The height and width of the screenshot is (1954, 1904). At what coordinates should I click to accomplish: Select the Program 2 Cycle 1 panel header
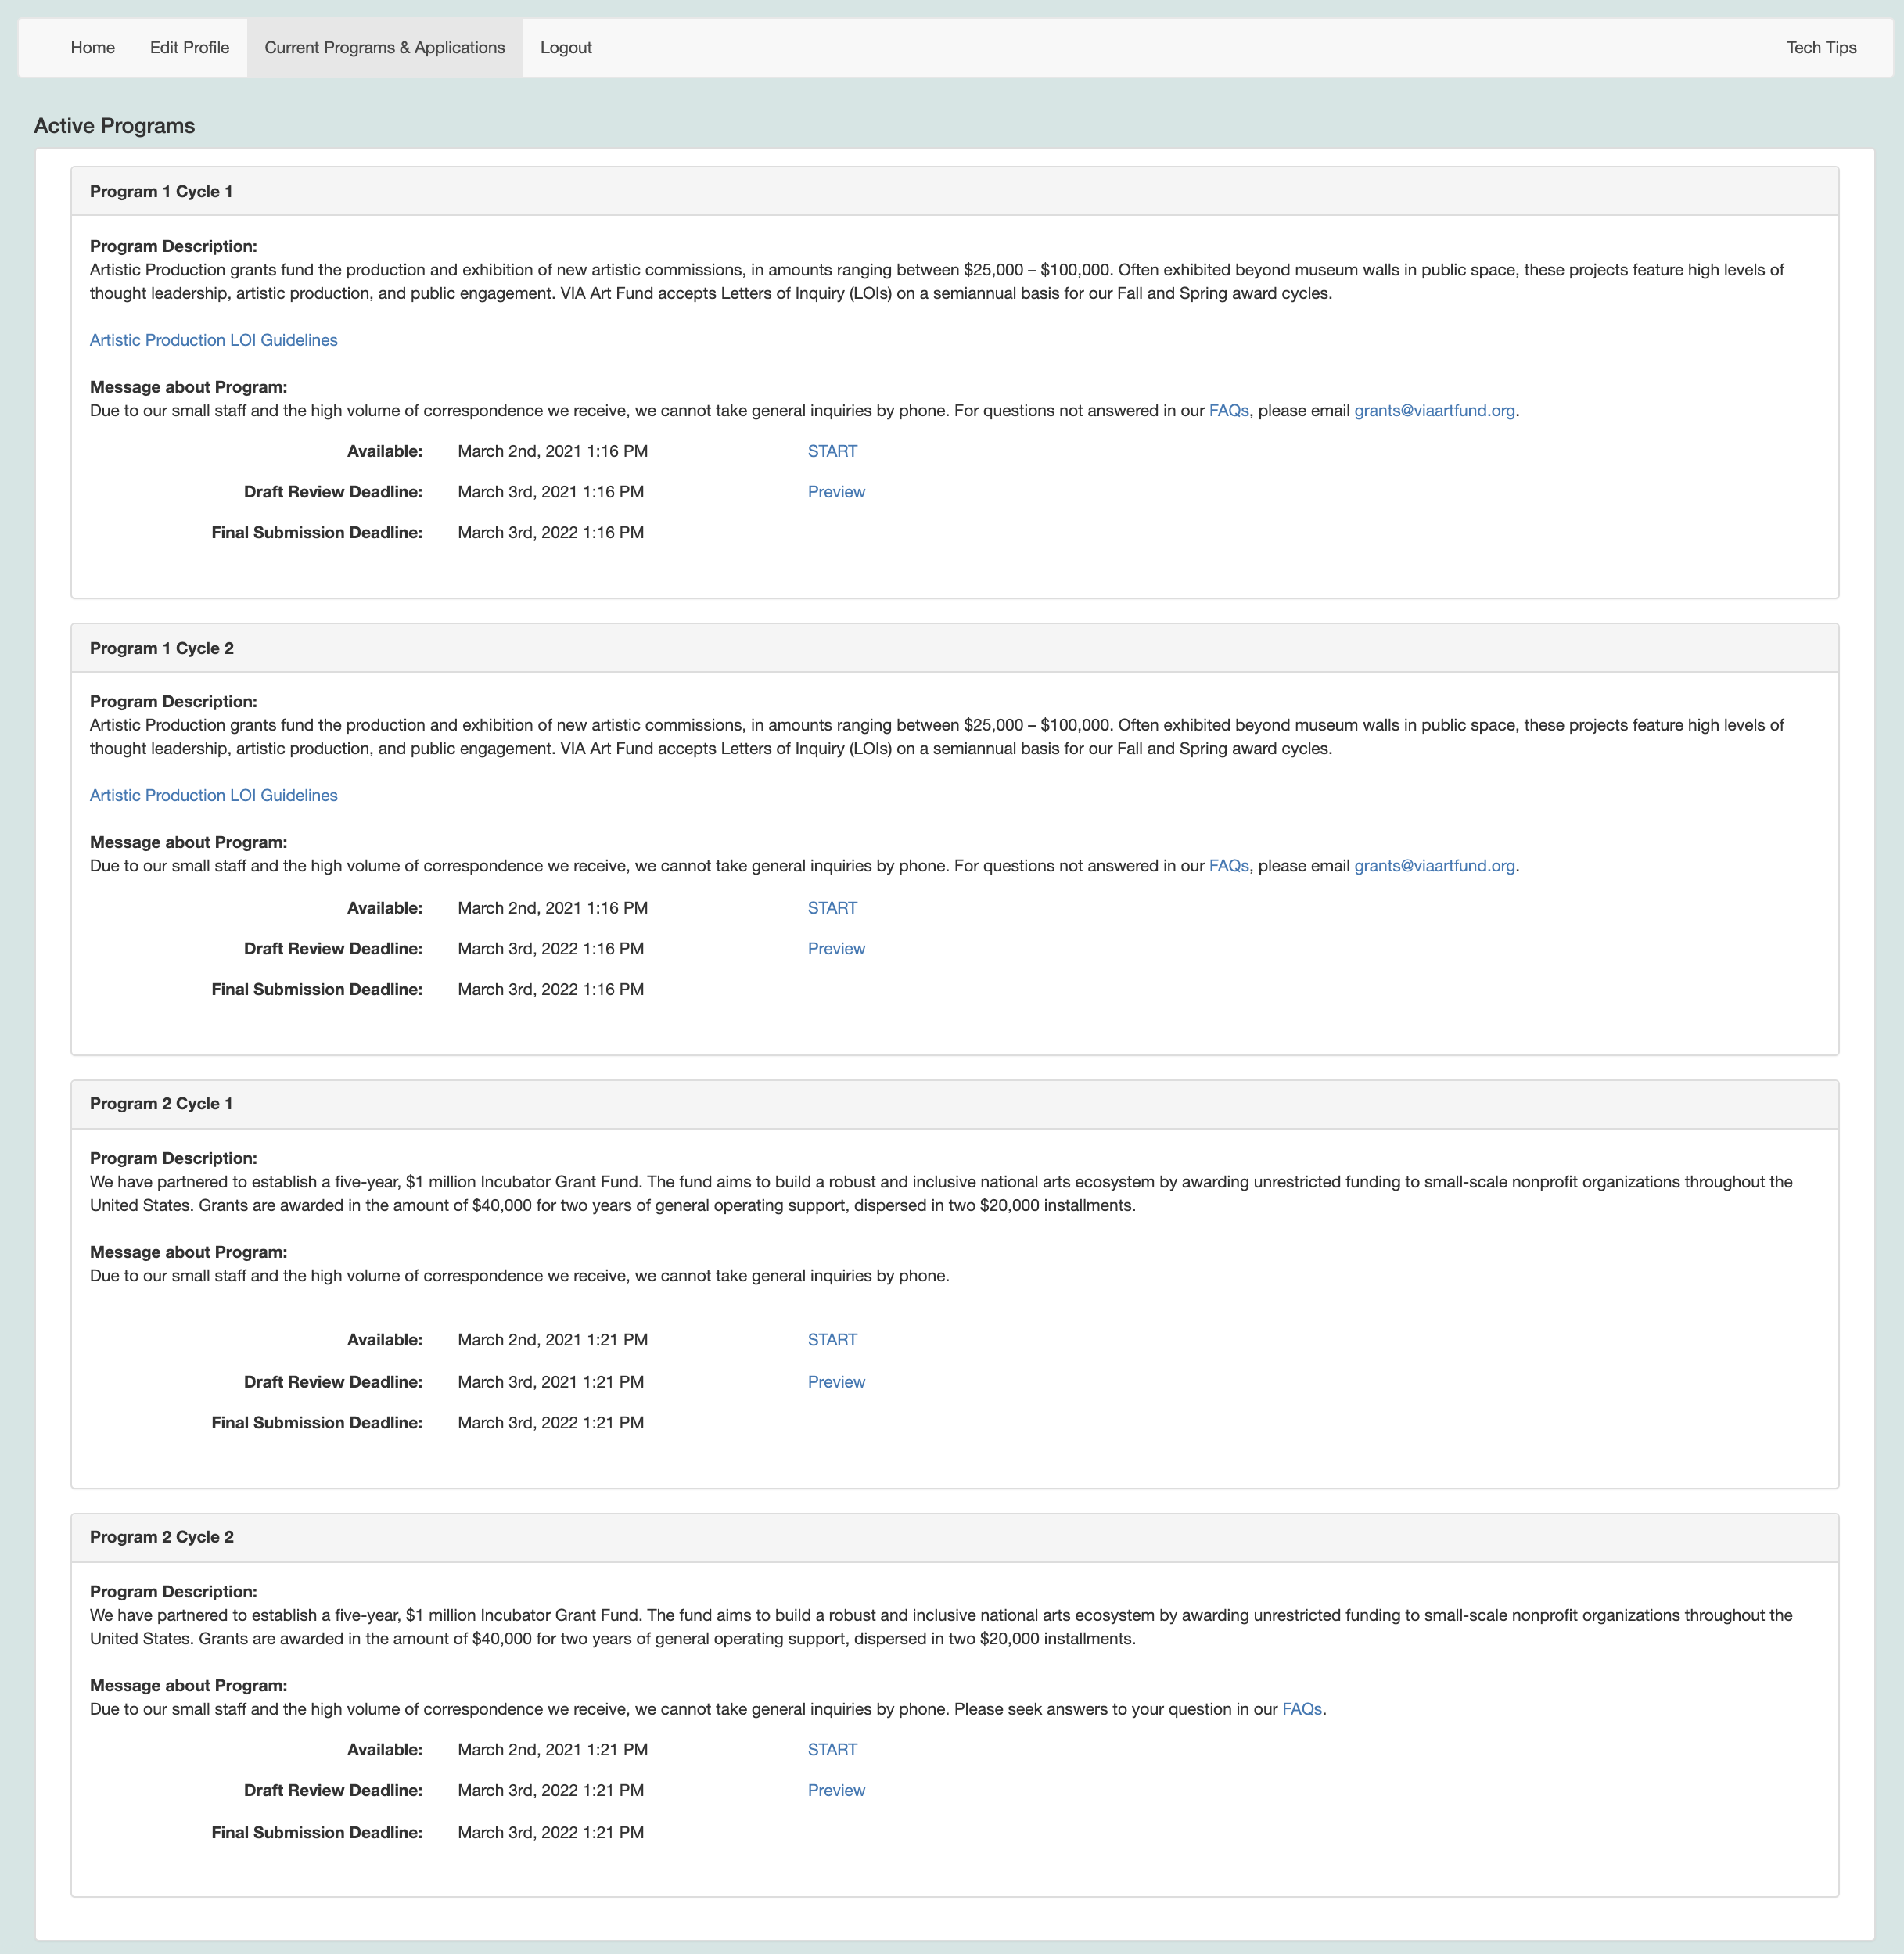pos(954,1104)
